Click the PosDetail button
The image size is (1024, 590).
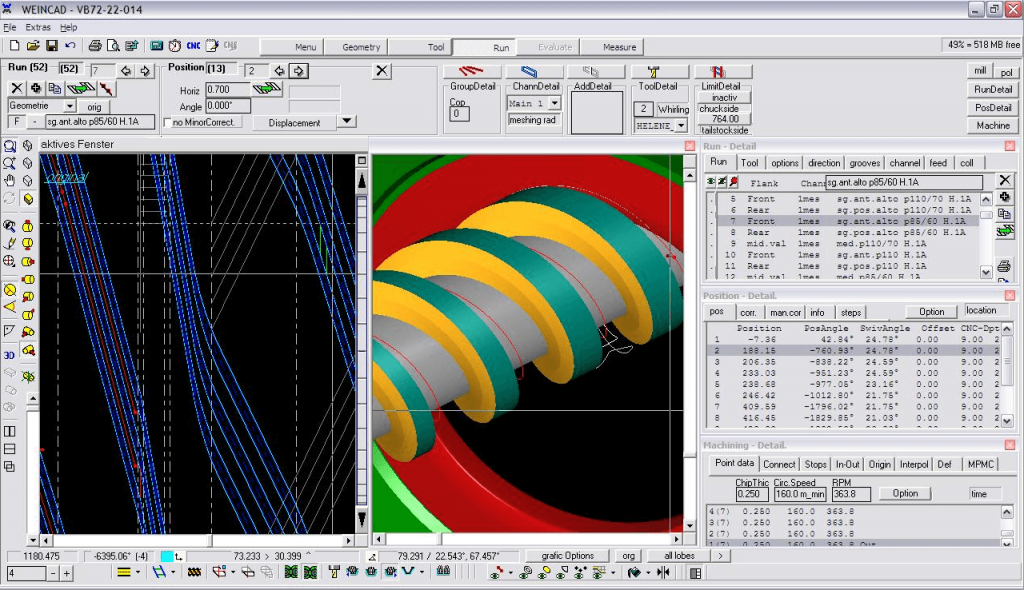click(993, 108)
